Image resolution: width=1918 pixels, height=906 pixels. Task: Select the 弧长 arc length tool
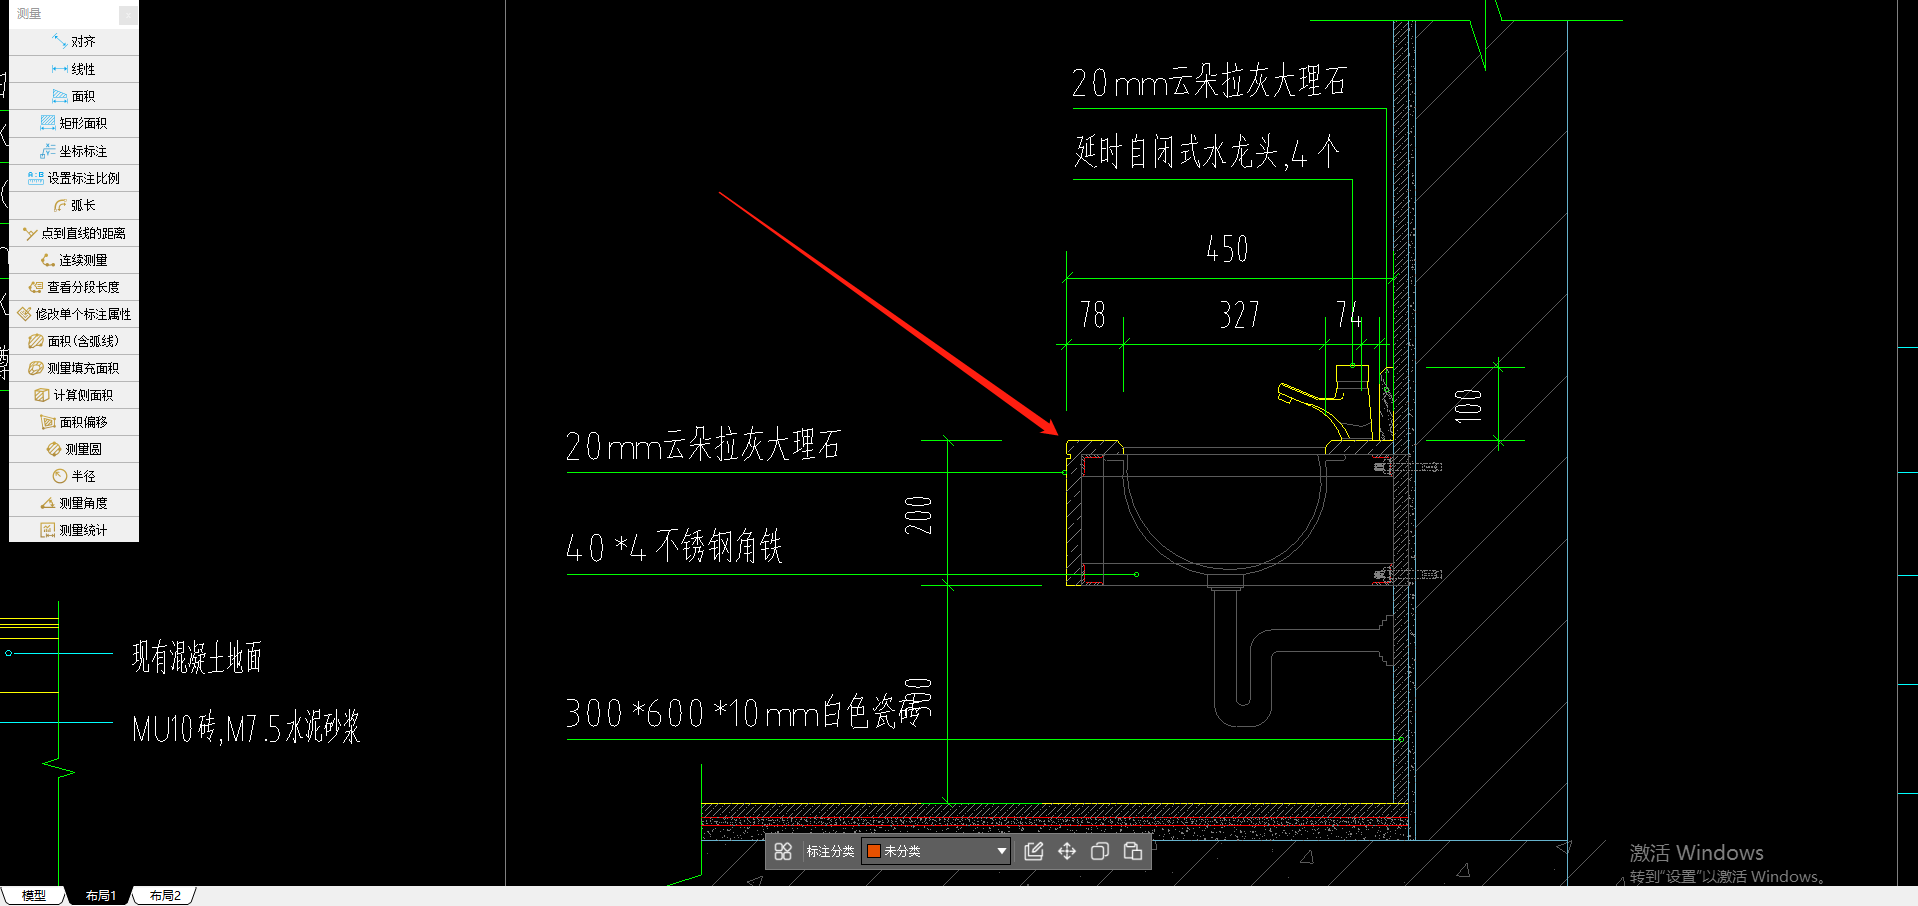[x=74, y=205]
